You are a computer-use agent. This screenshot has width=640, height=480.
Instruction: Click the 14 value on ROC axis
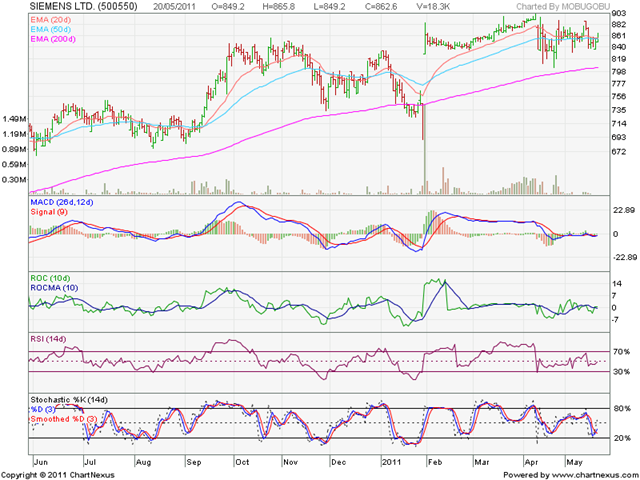pos(617,284)
